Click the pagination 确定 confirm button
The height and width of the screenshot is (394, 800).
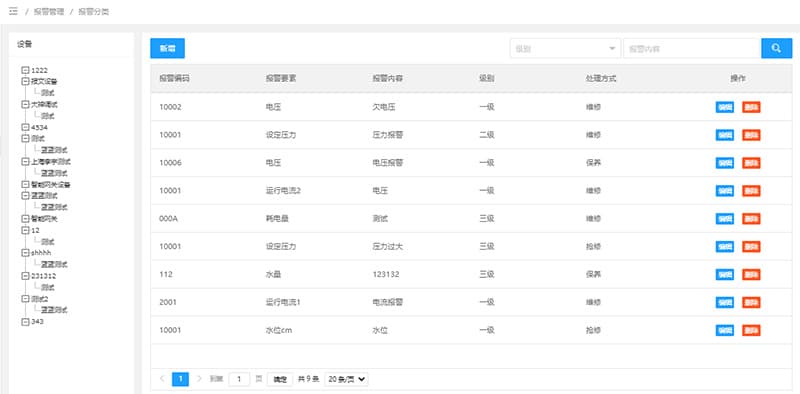280,379
